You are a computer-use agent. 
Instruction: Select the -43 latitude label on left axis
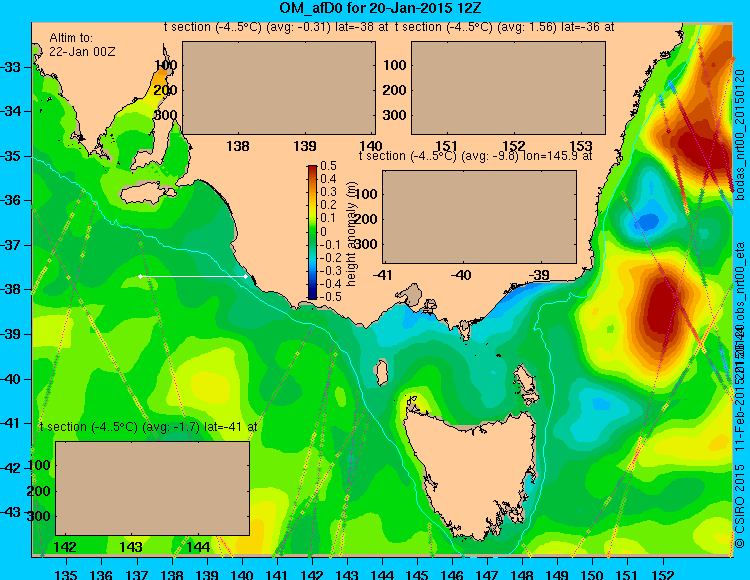tap(11, 512)
